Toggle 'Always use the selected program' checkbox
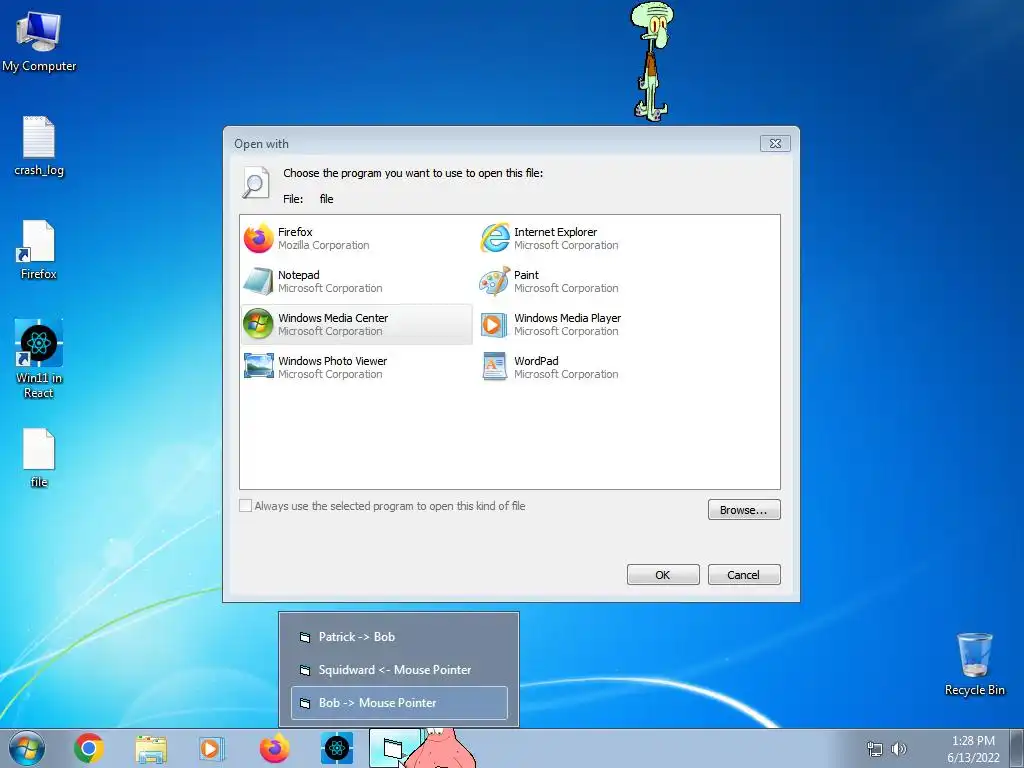Viewport: 1024px width, 768px height. pyautogui.click(x=246, y=505)
